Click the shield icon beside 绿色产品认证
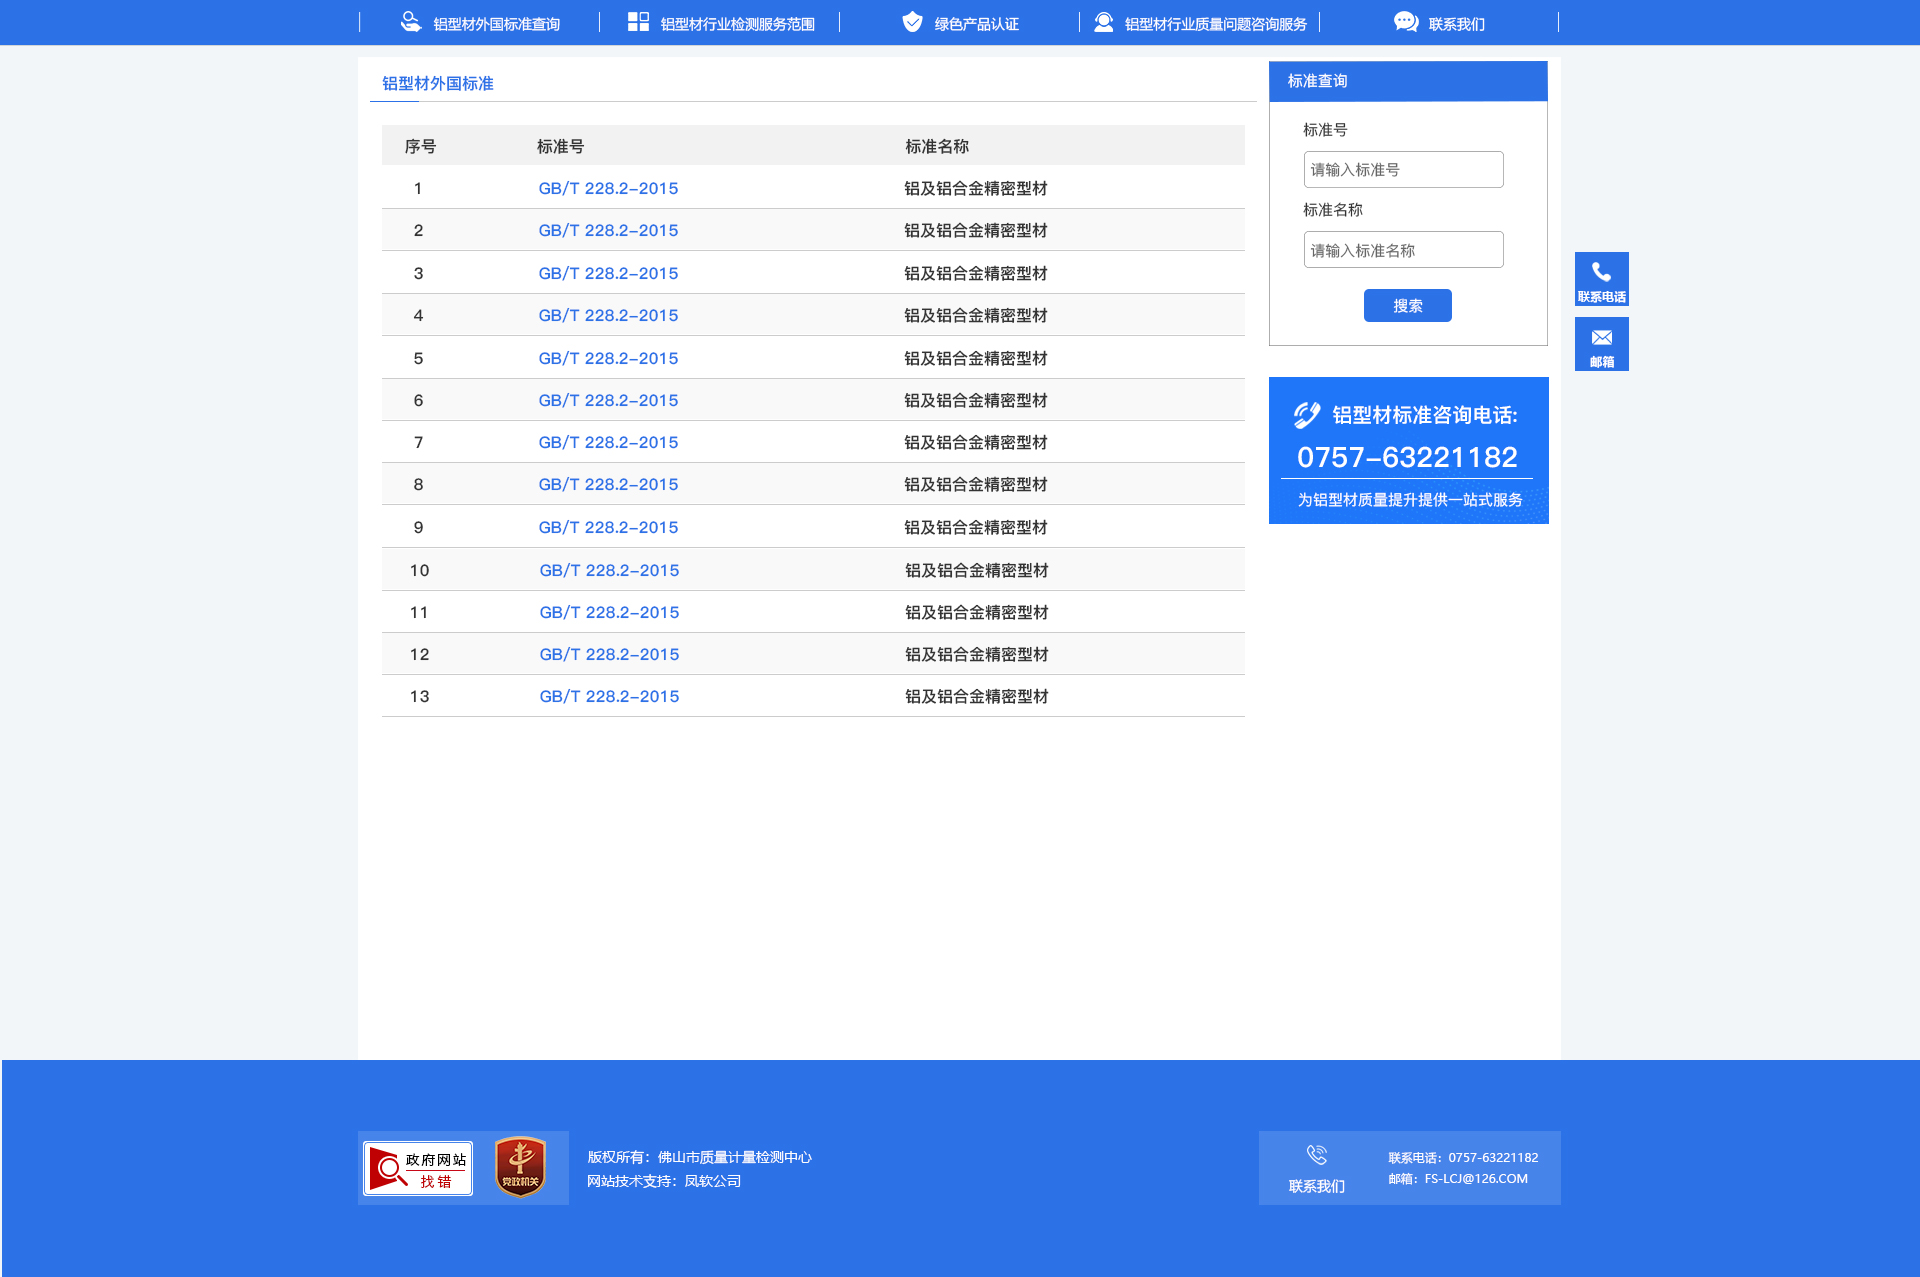Image resolution: width=1920 pixels, height=1277 pixels. click(x=912, y=22)
